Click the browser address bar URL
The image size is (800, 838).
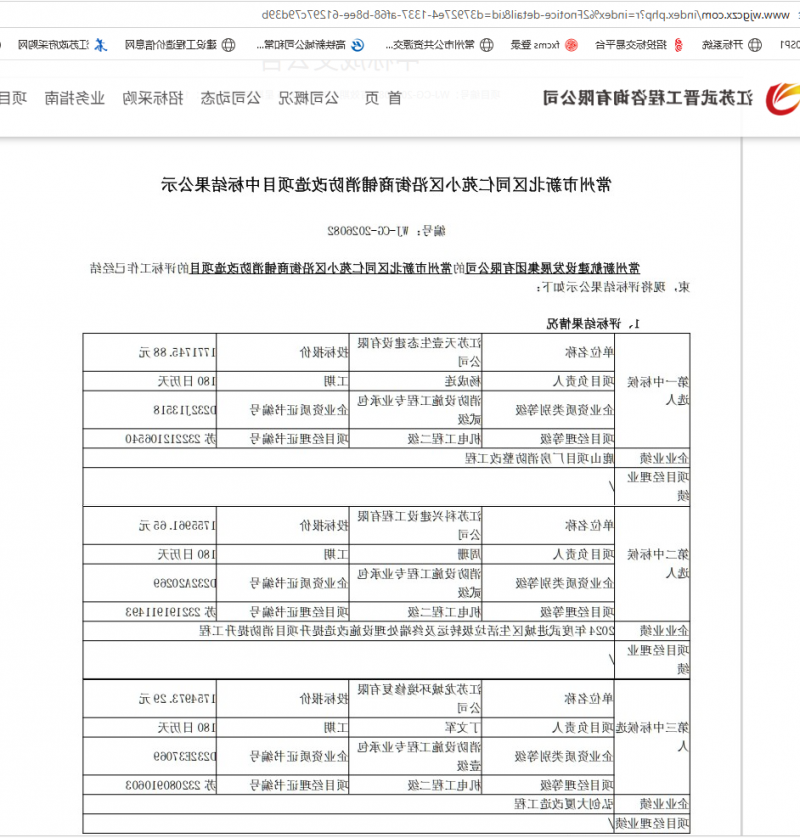[525, 15]
